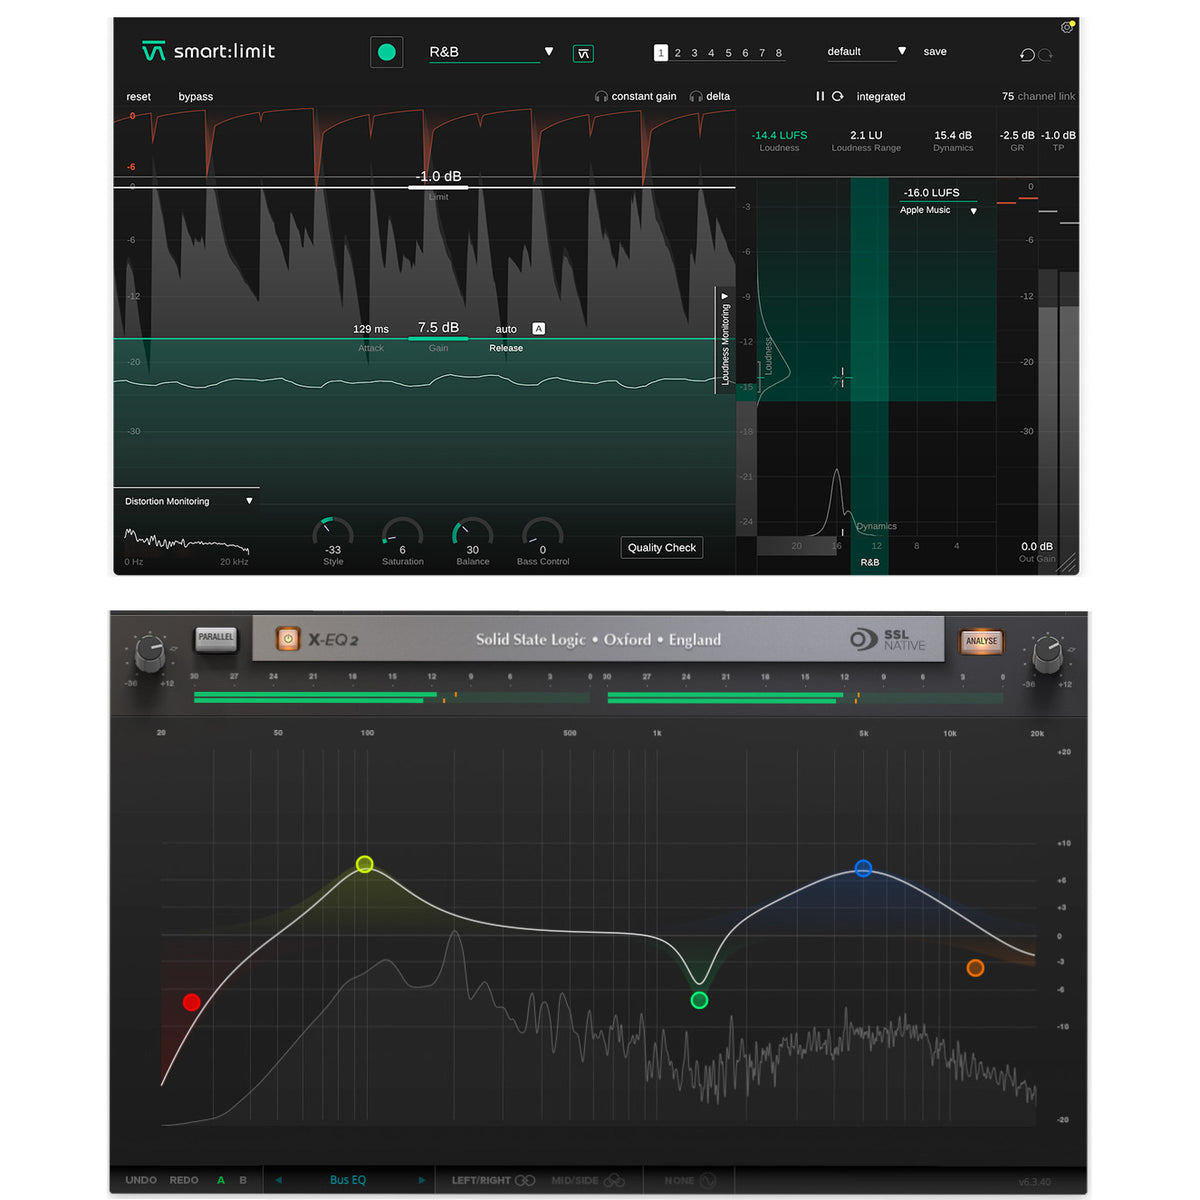Toggle the ANALYSE button in X-EQ 2
Viewport: 1200px width, 1200px height.
coord(981,641)
